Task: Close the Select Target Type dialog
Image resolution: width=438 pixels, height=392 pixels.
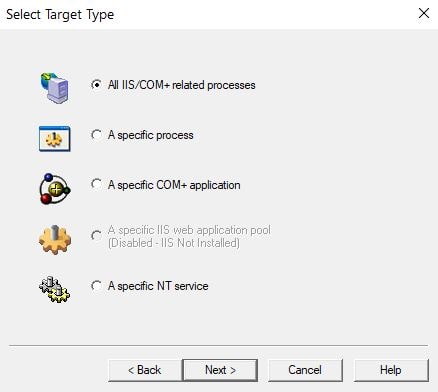Action: (x=424, y=13)
